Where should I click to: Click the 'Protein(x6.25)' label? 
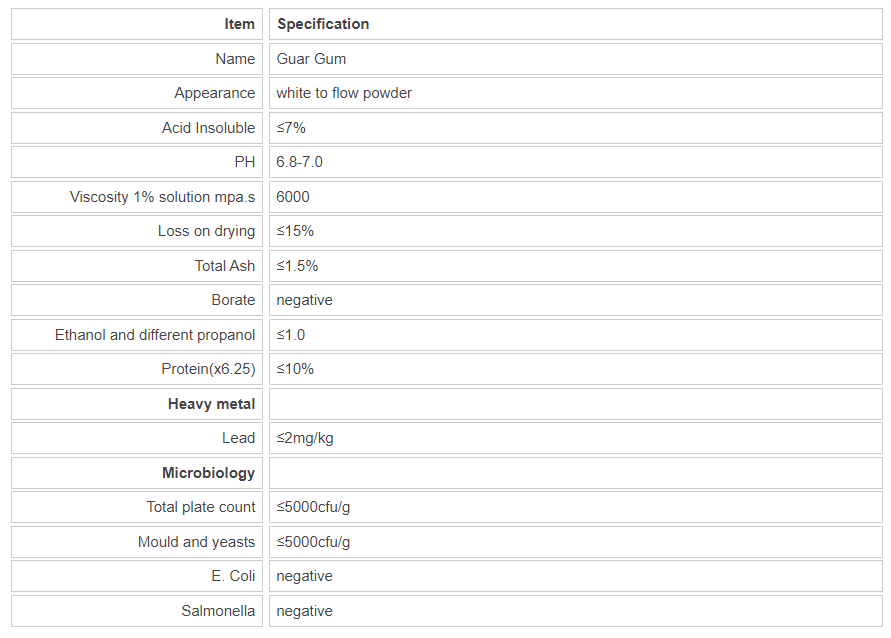coord(208,369)
